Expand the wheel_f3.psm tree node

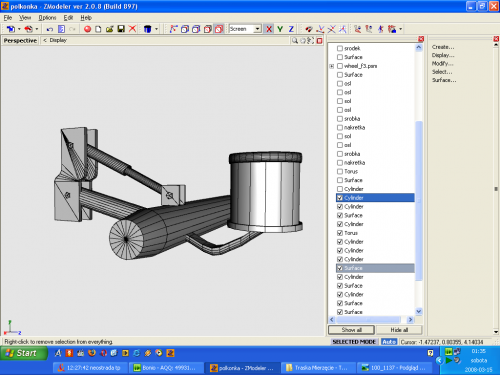point(332,66)
